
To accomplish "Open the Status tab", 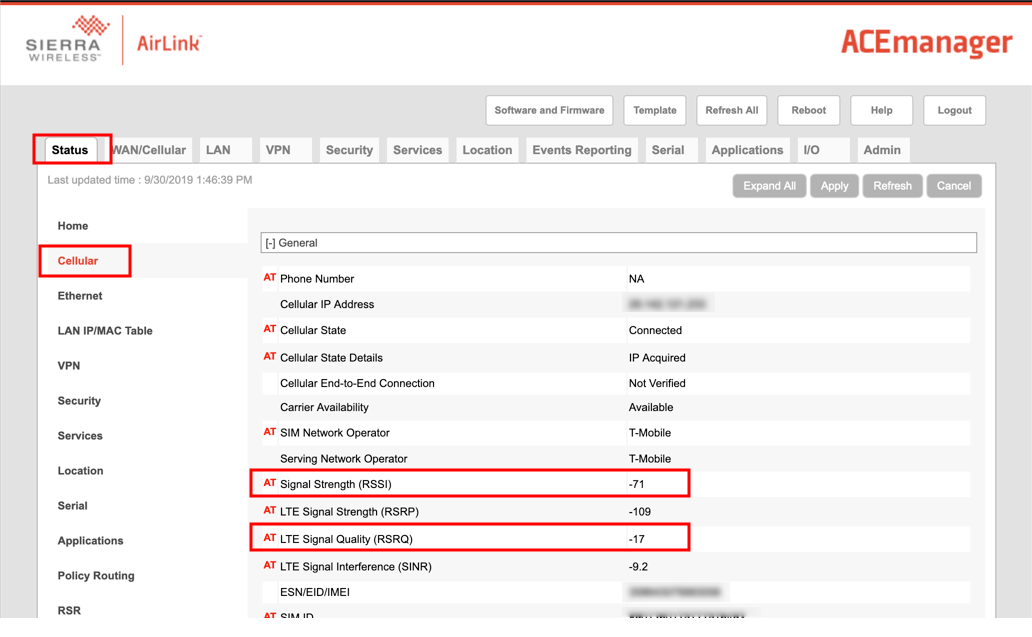I will (70, 150).
